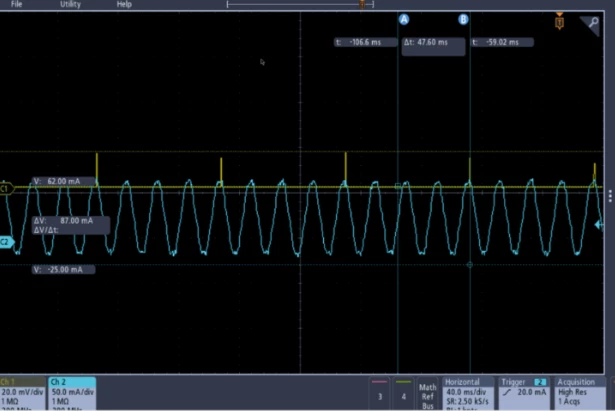Select the orange trigger position marker
Screen dimensions: 615x411
point(560,22)
